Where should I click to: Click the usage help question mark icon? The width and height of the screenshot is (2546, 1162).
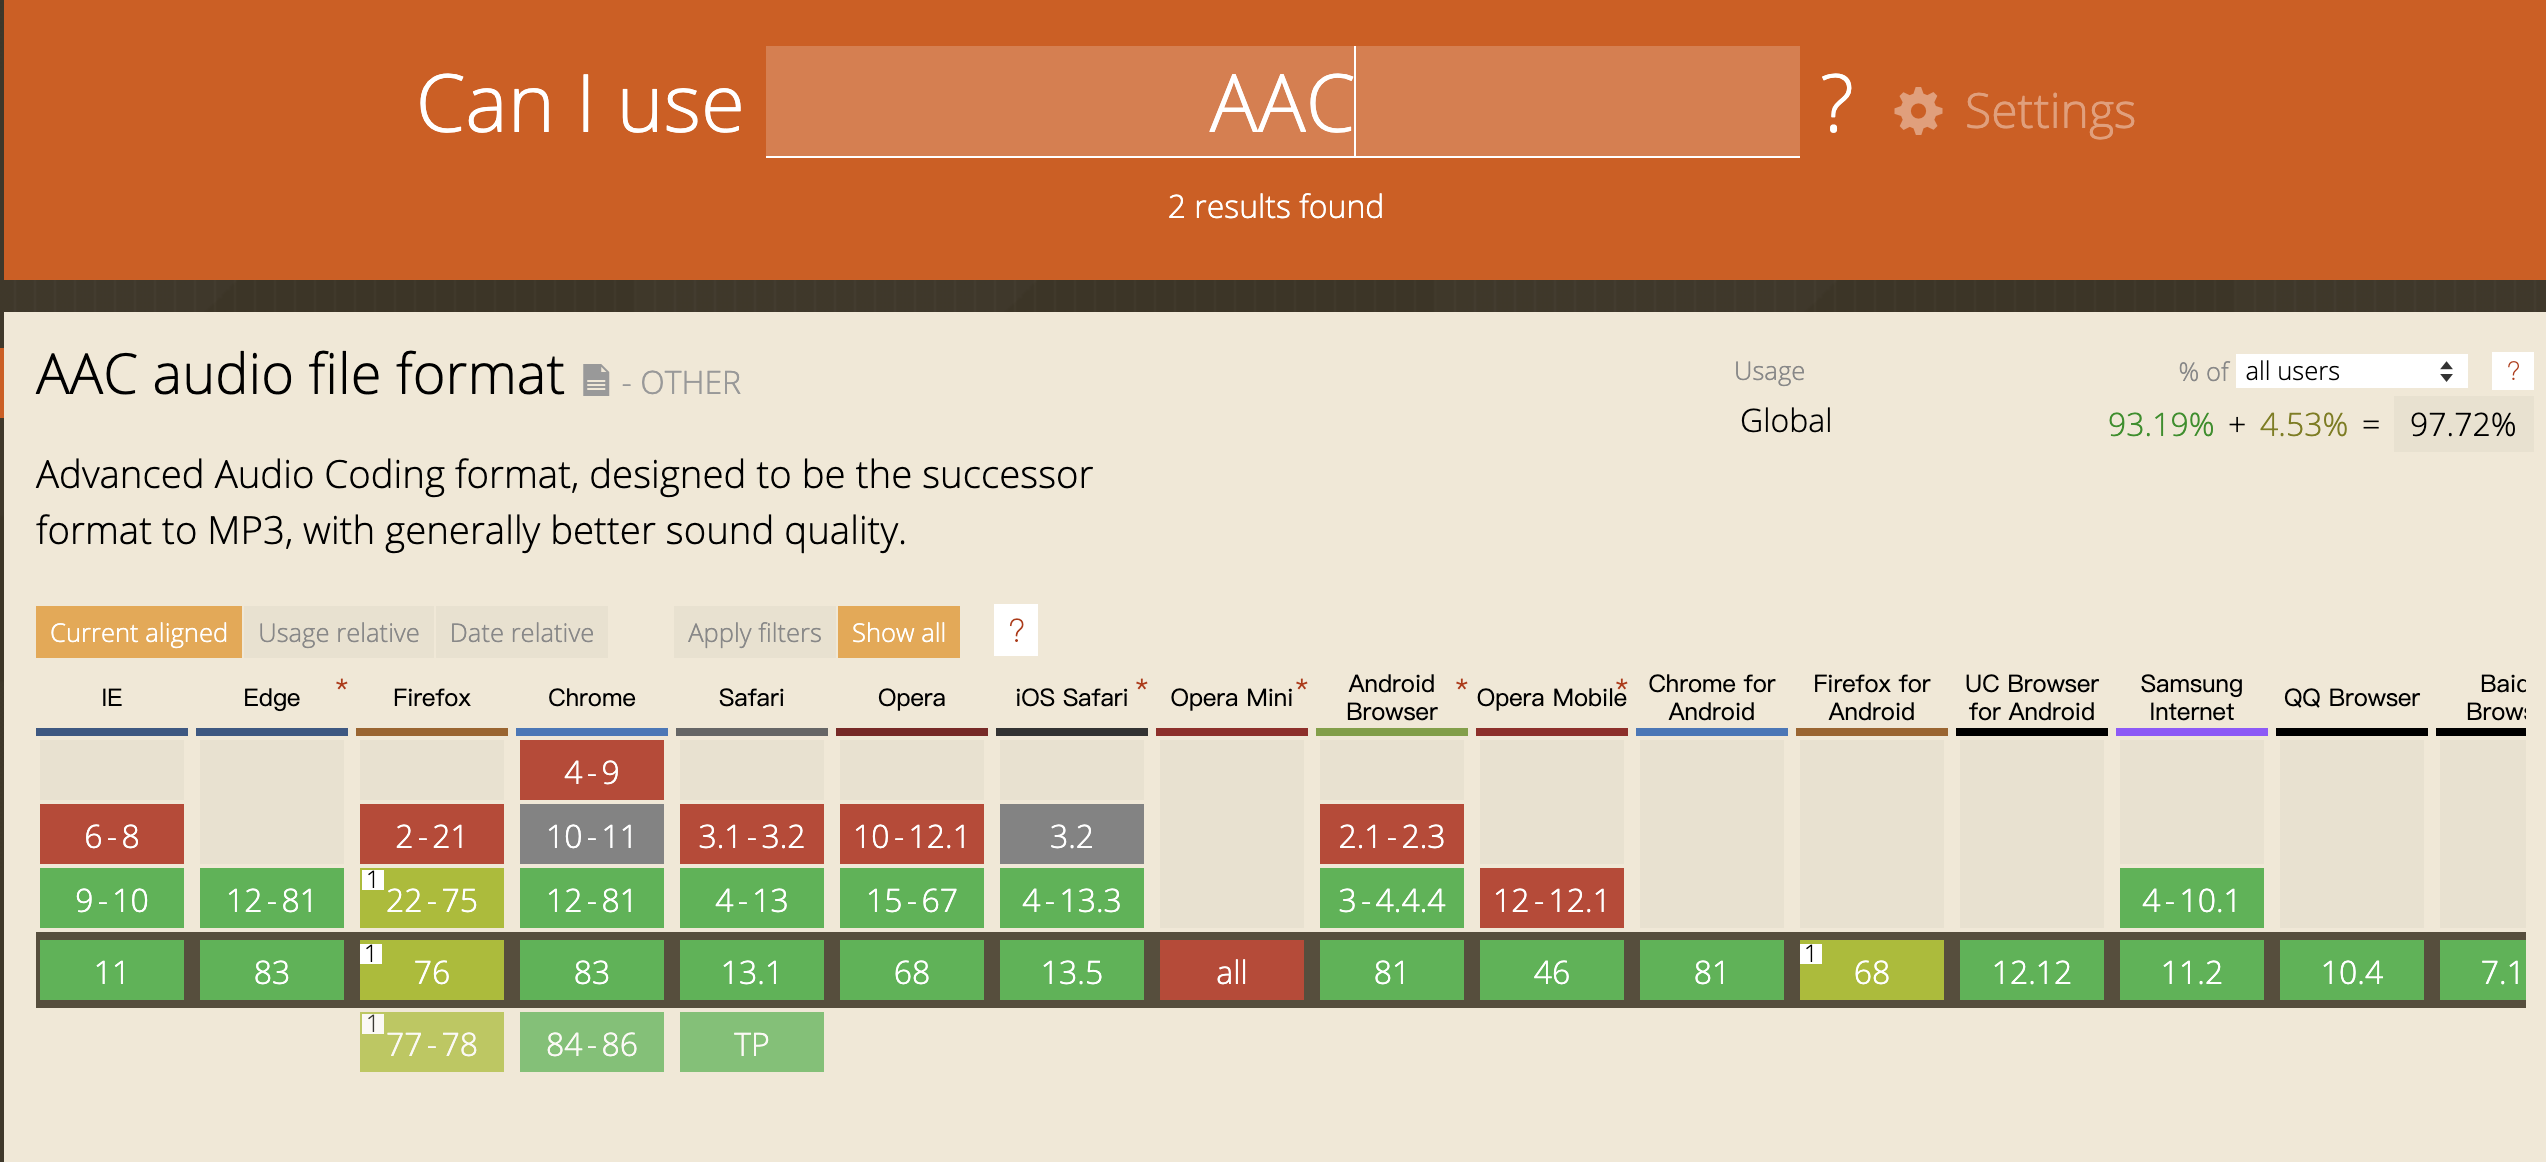pyautogui.click(x=2512, y=371)
